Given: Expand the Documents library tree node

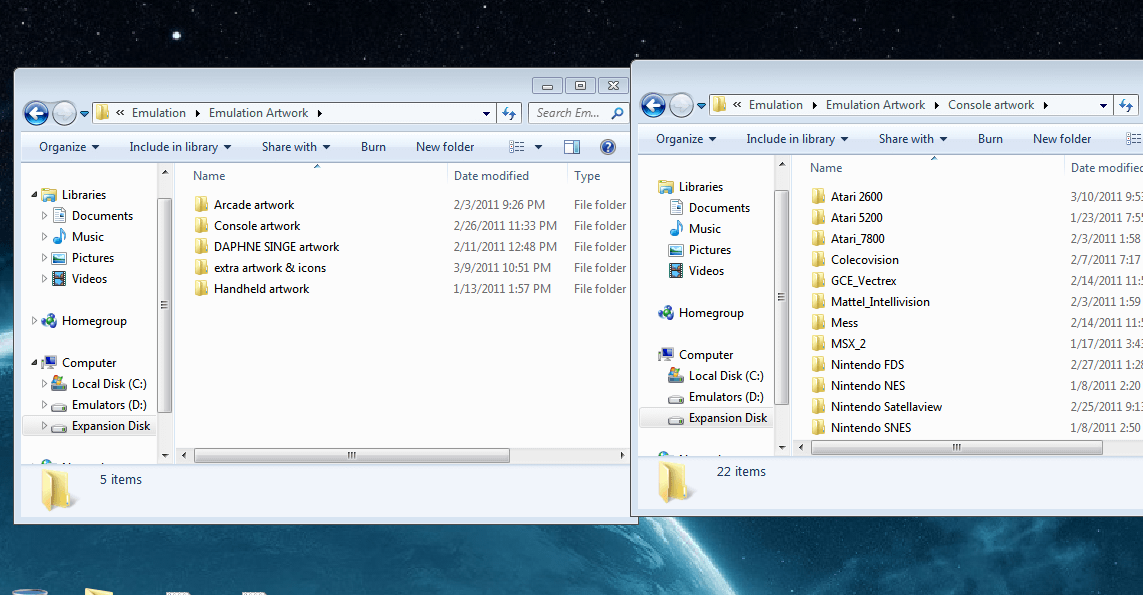Looking at the screenshot, I should tap(45, 216).
